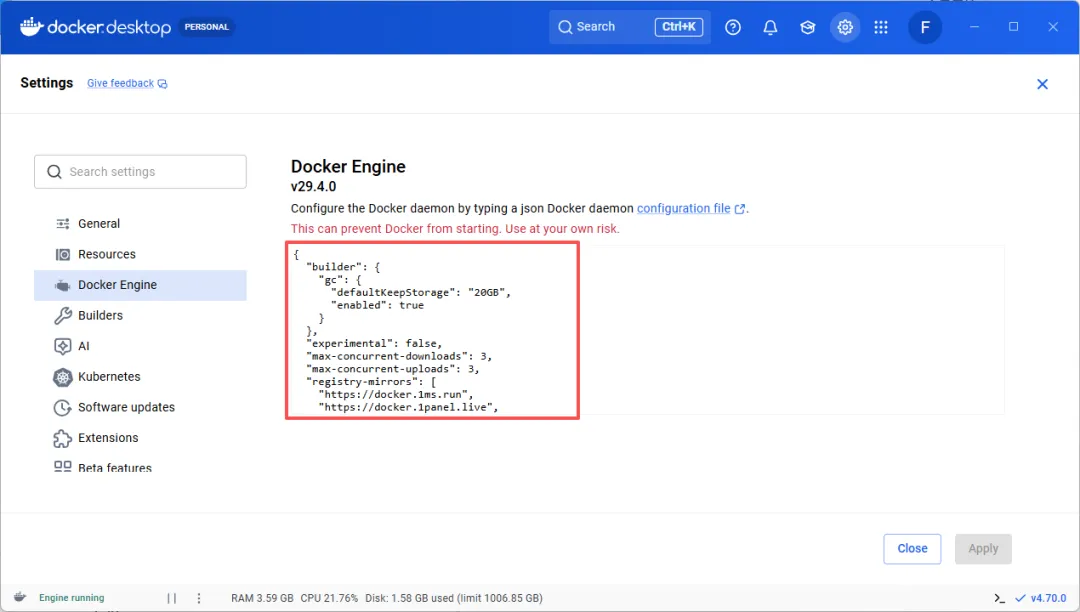Click the PERSONAL plan badge
1080x612 pixels.
(206, 27)
